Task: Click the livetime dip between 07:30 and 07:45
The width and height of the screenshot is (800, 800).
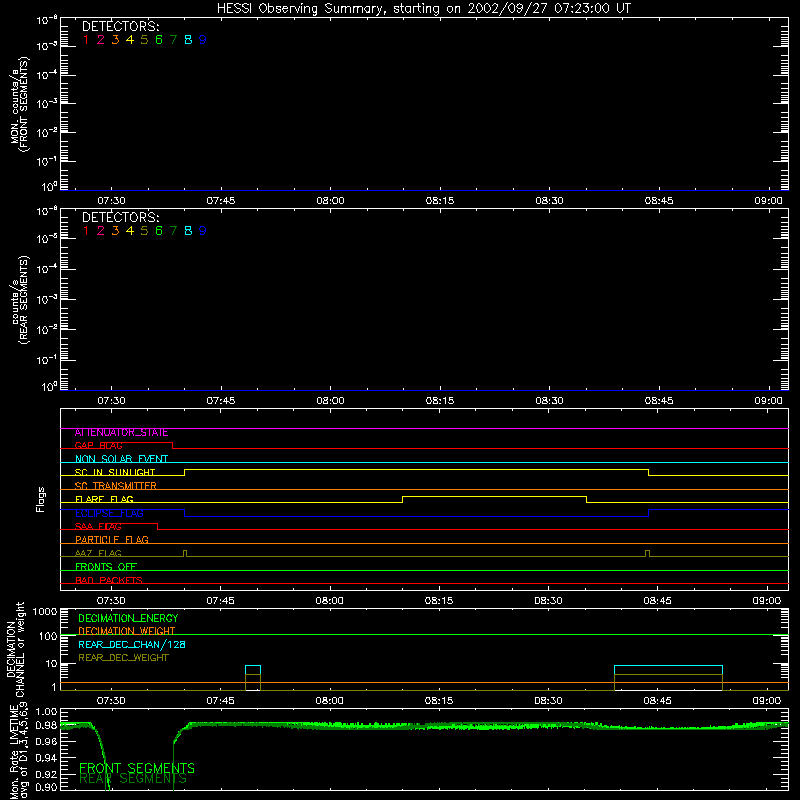Action: [x=139, y=757]
